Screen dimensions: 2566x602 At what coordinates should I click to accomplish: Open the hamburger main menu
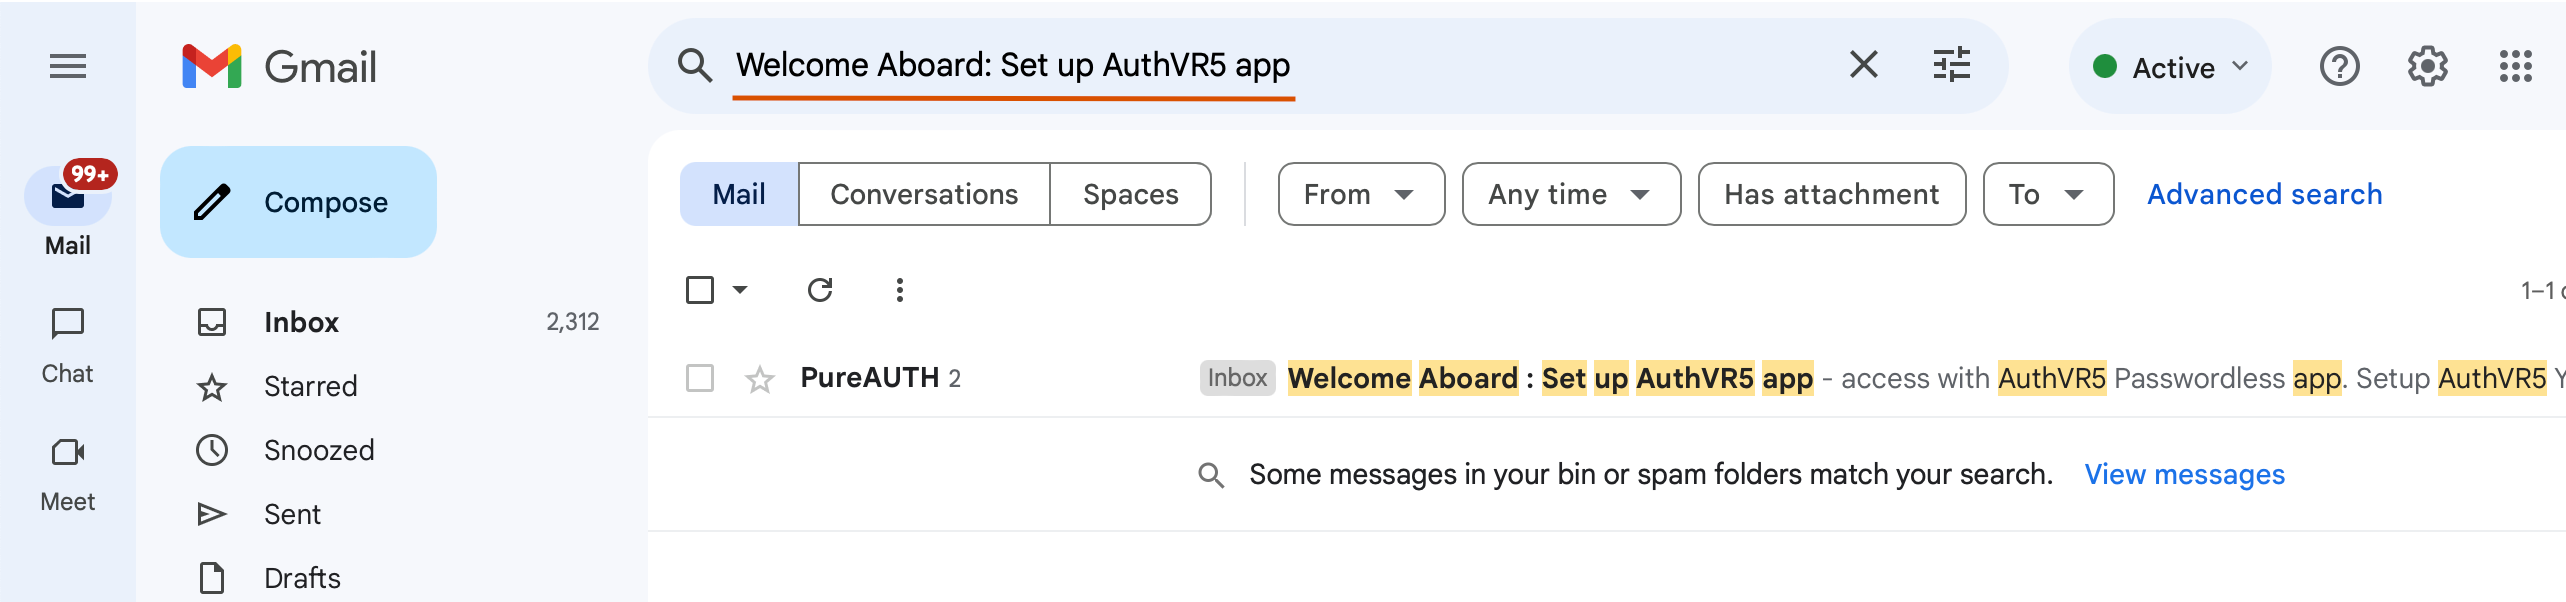68,65
